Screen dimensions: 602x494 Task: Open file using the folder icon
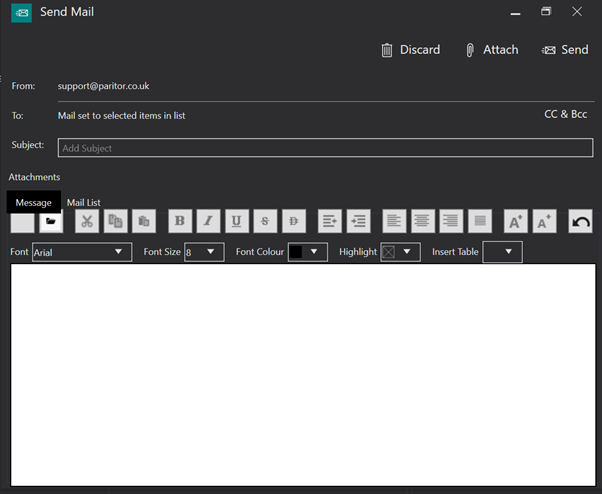tap(51, 221)
